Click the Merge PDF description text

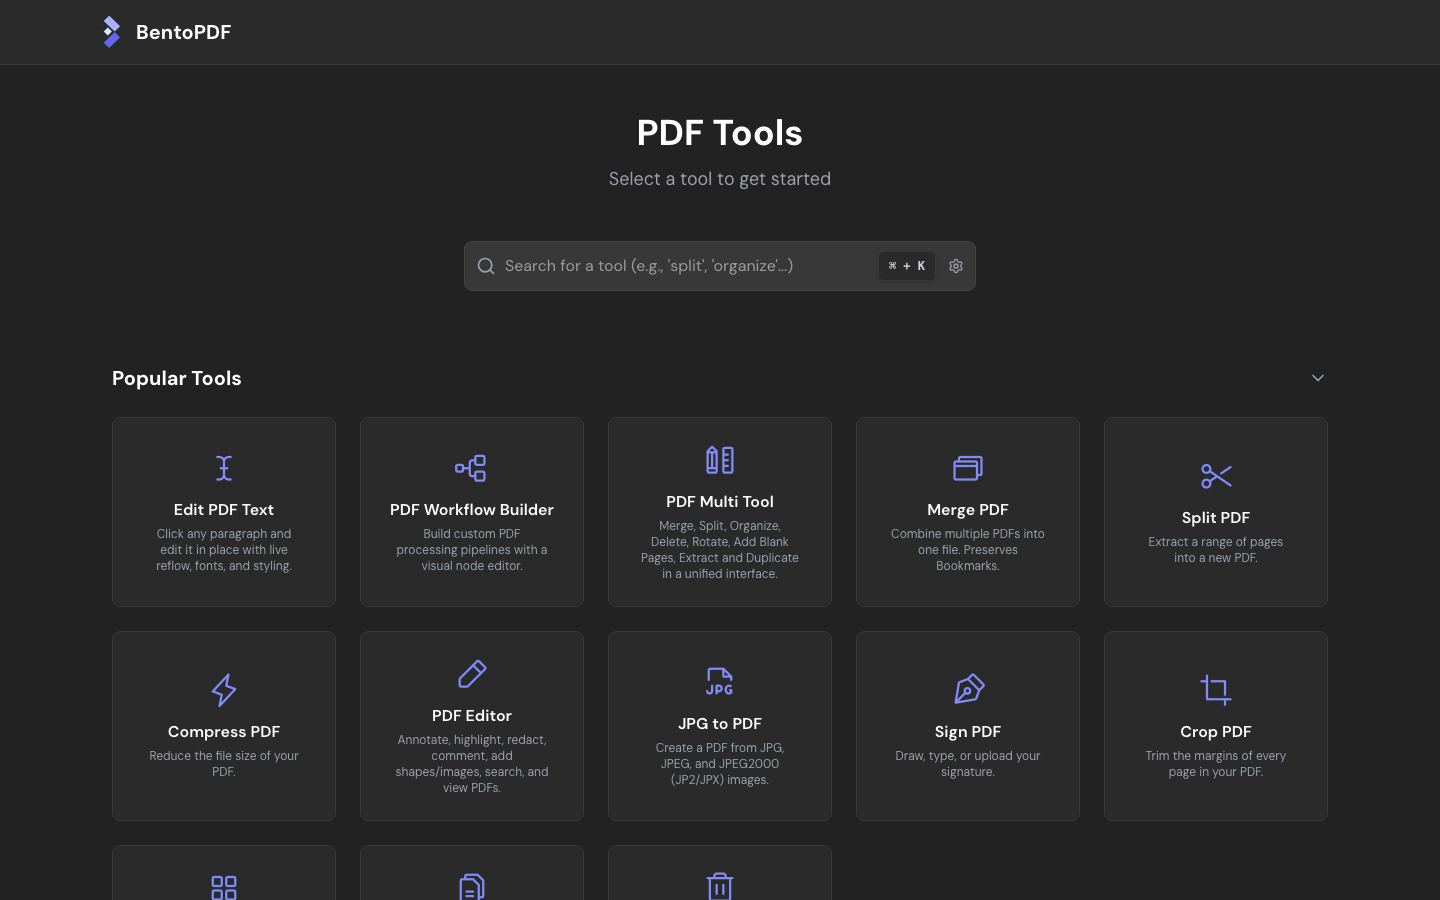click(x=968, y=550)
